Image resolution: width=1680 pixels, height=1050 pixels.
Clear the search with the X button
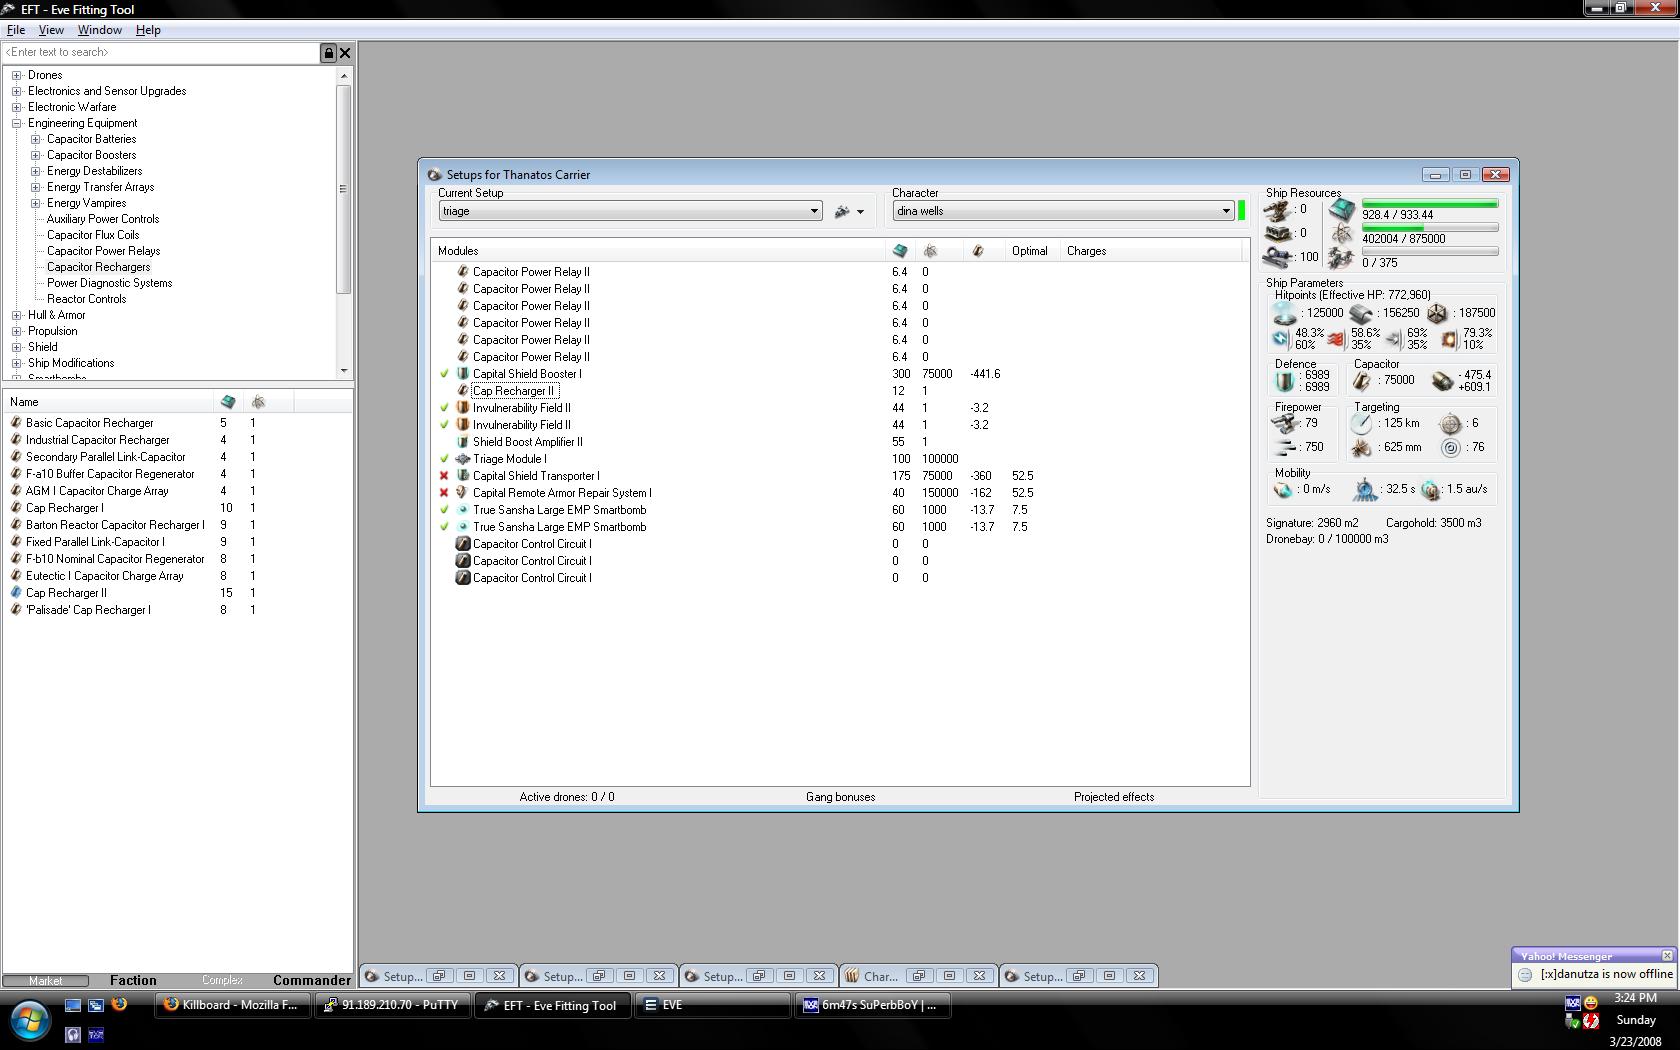point(345,53)
